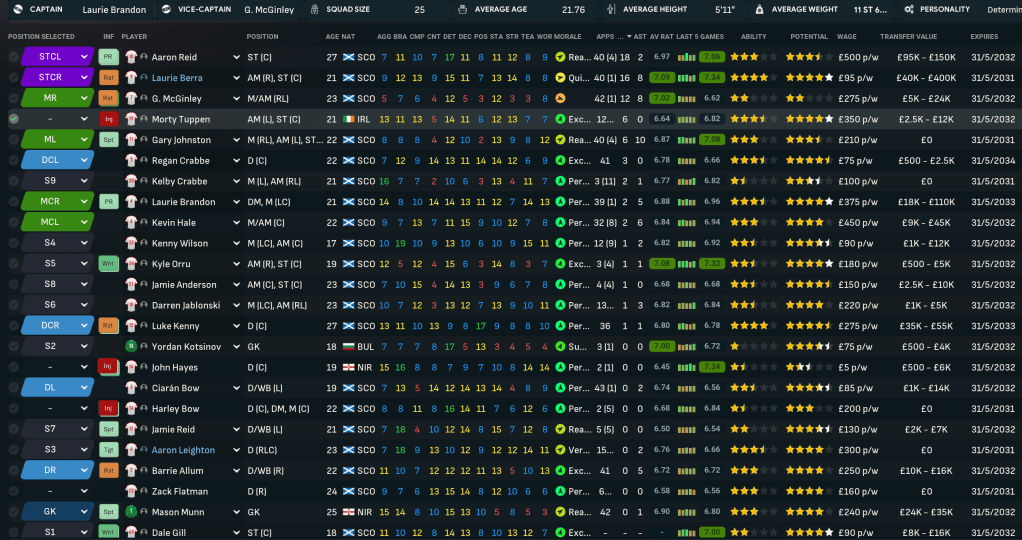Click Laurie Berra's morale face icon
Image resolution: width=1022 pixels, height=540 pixels.
click(x=560, y=78)
